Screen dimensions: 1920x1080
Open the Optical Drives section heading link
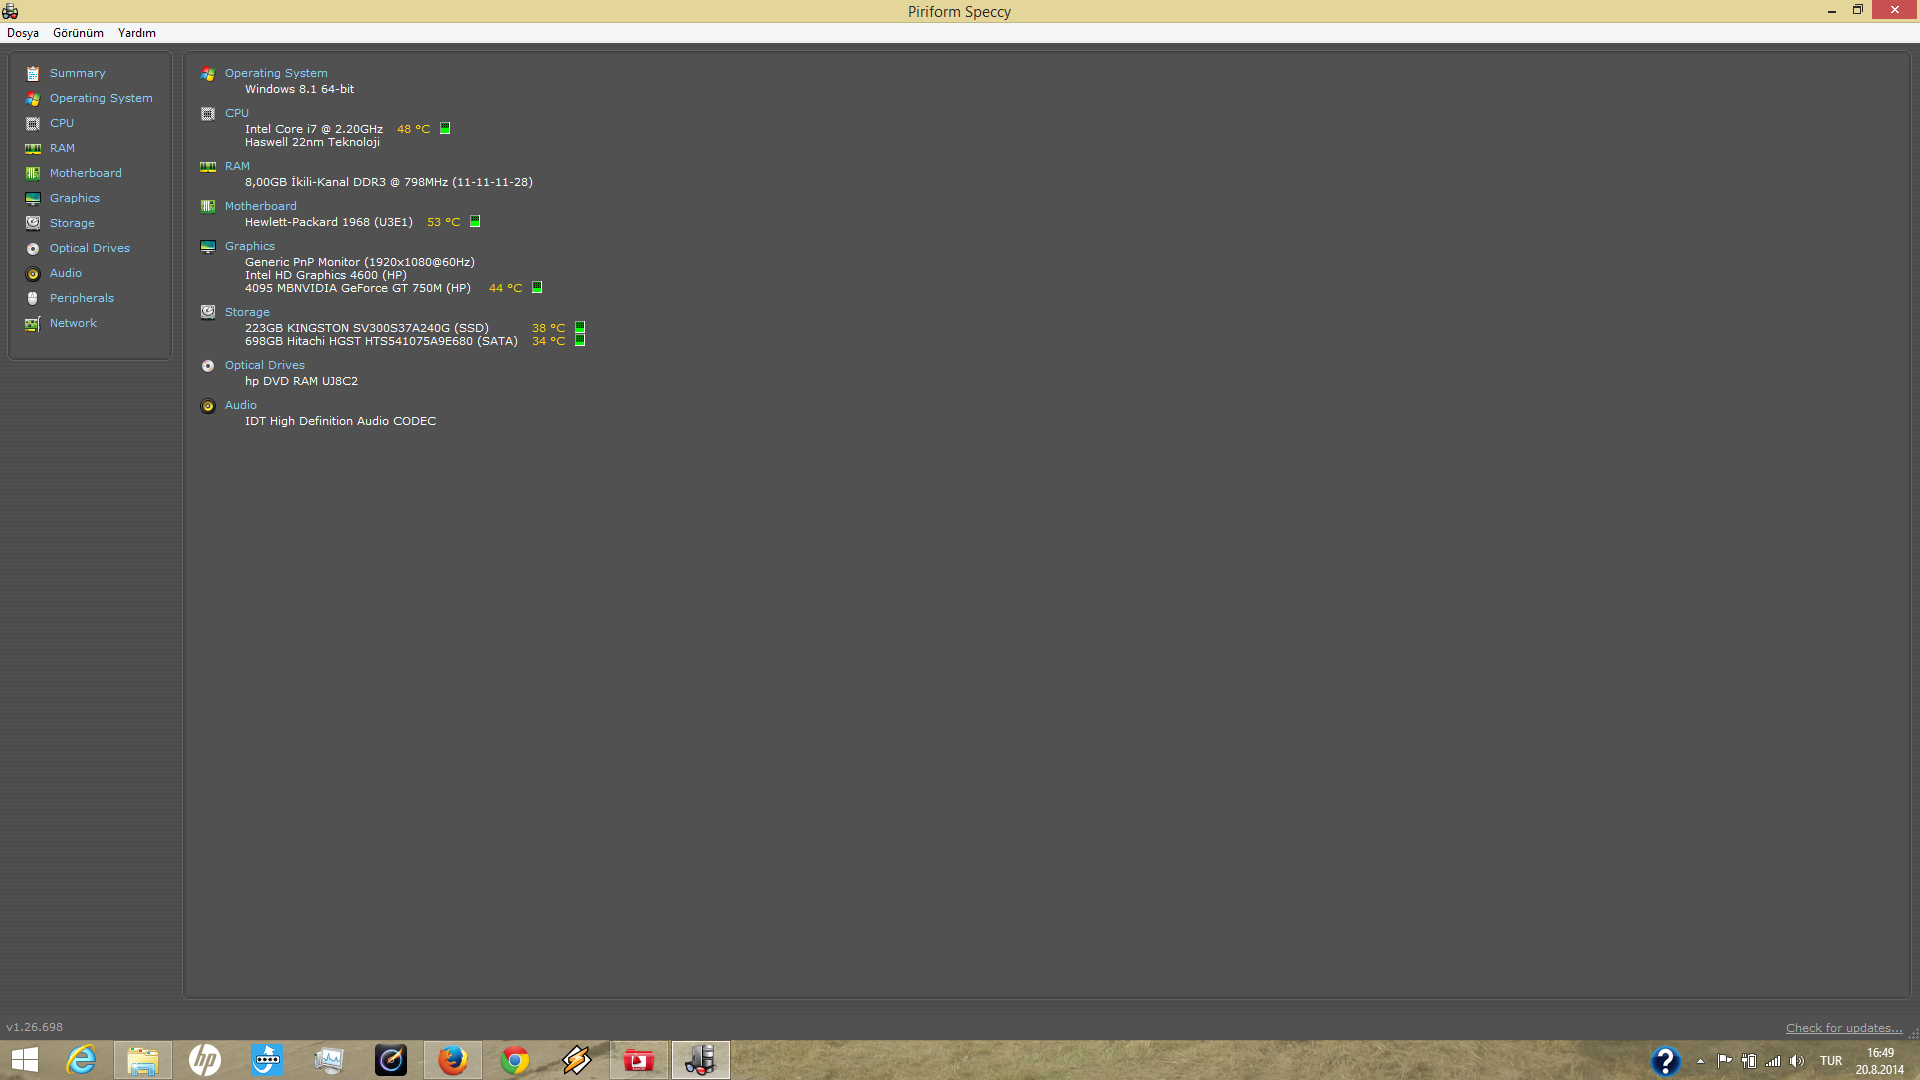tap(265, 365)
